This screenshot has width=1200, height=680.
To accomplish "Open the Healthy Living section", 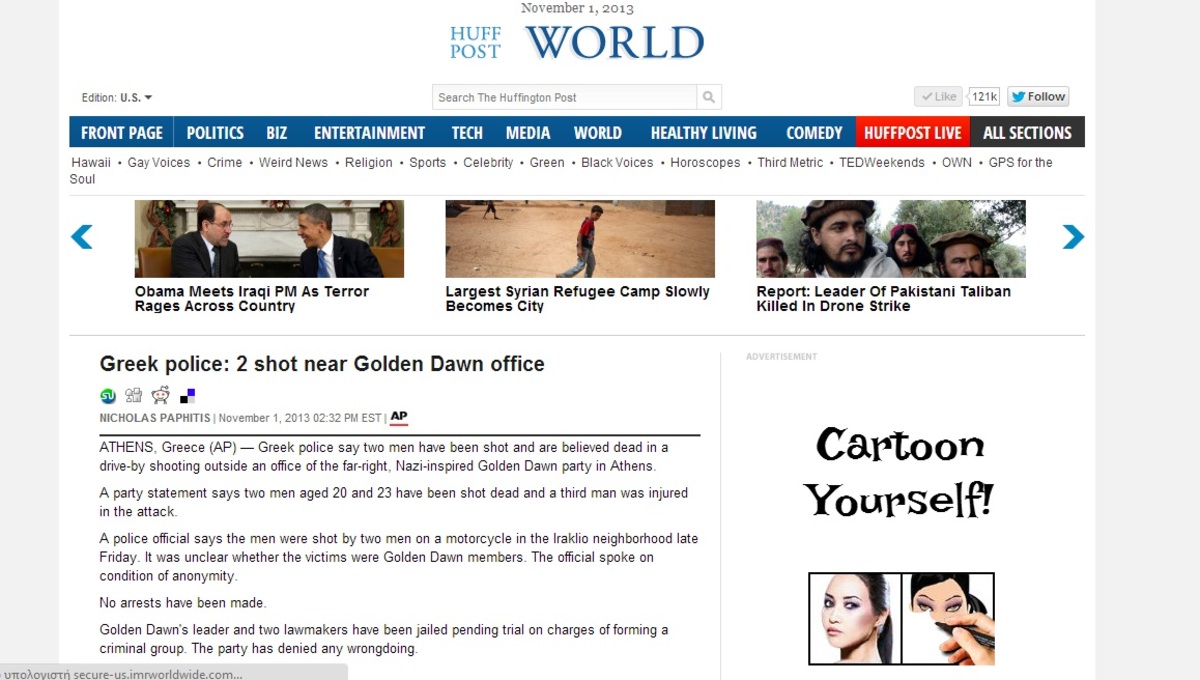I will pos(704,132).
